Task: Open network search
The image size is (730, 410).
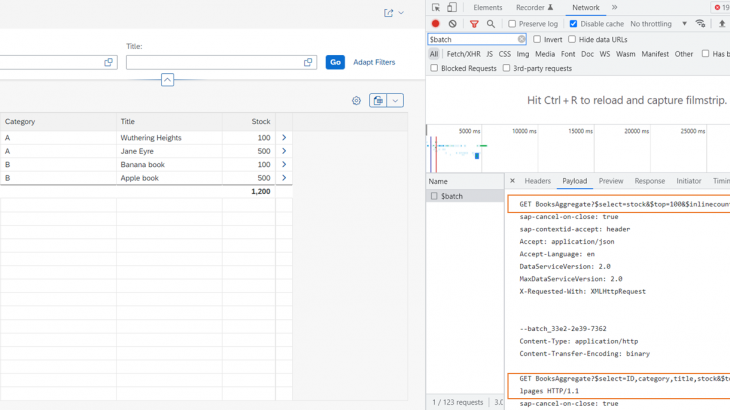Action: [x=491, y=24]
